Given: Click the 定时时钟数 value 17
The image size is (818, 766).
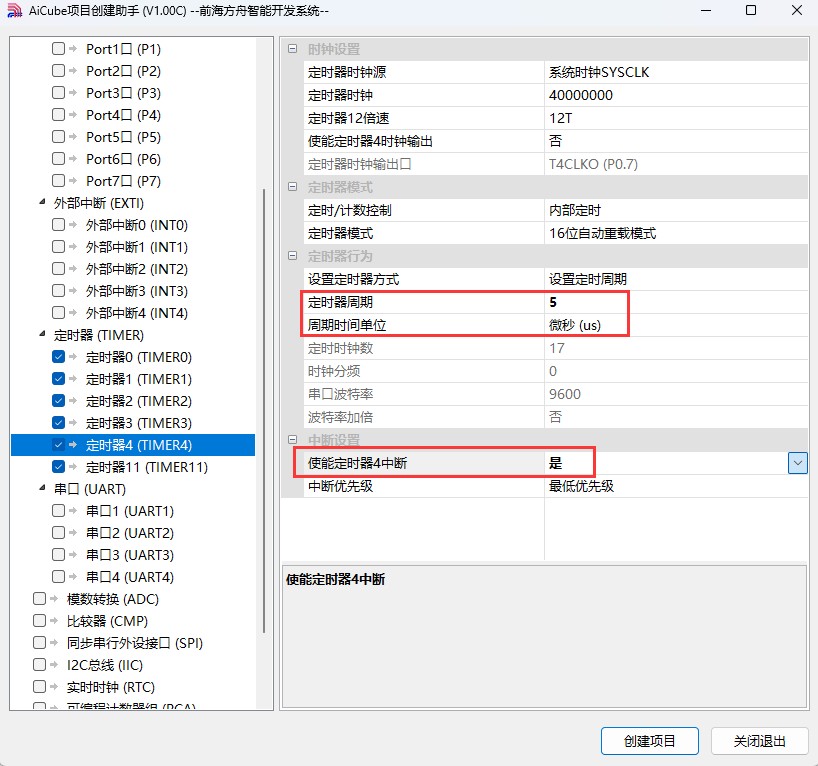Looking at the screenshot, I should tap(676, 348).
